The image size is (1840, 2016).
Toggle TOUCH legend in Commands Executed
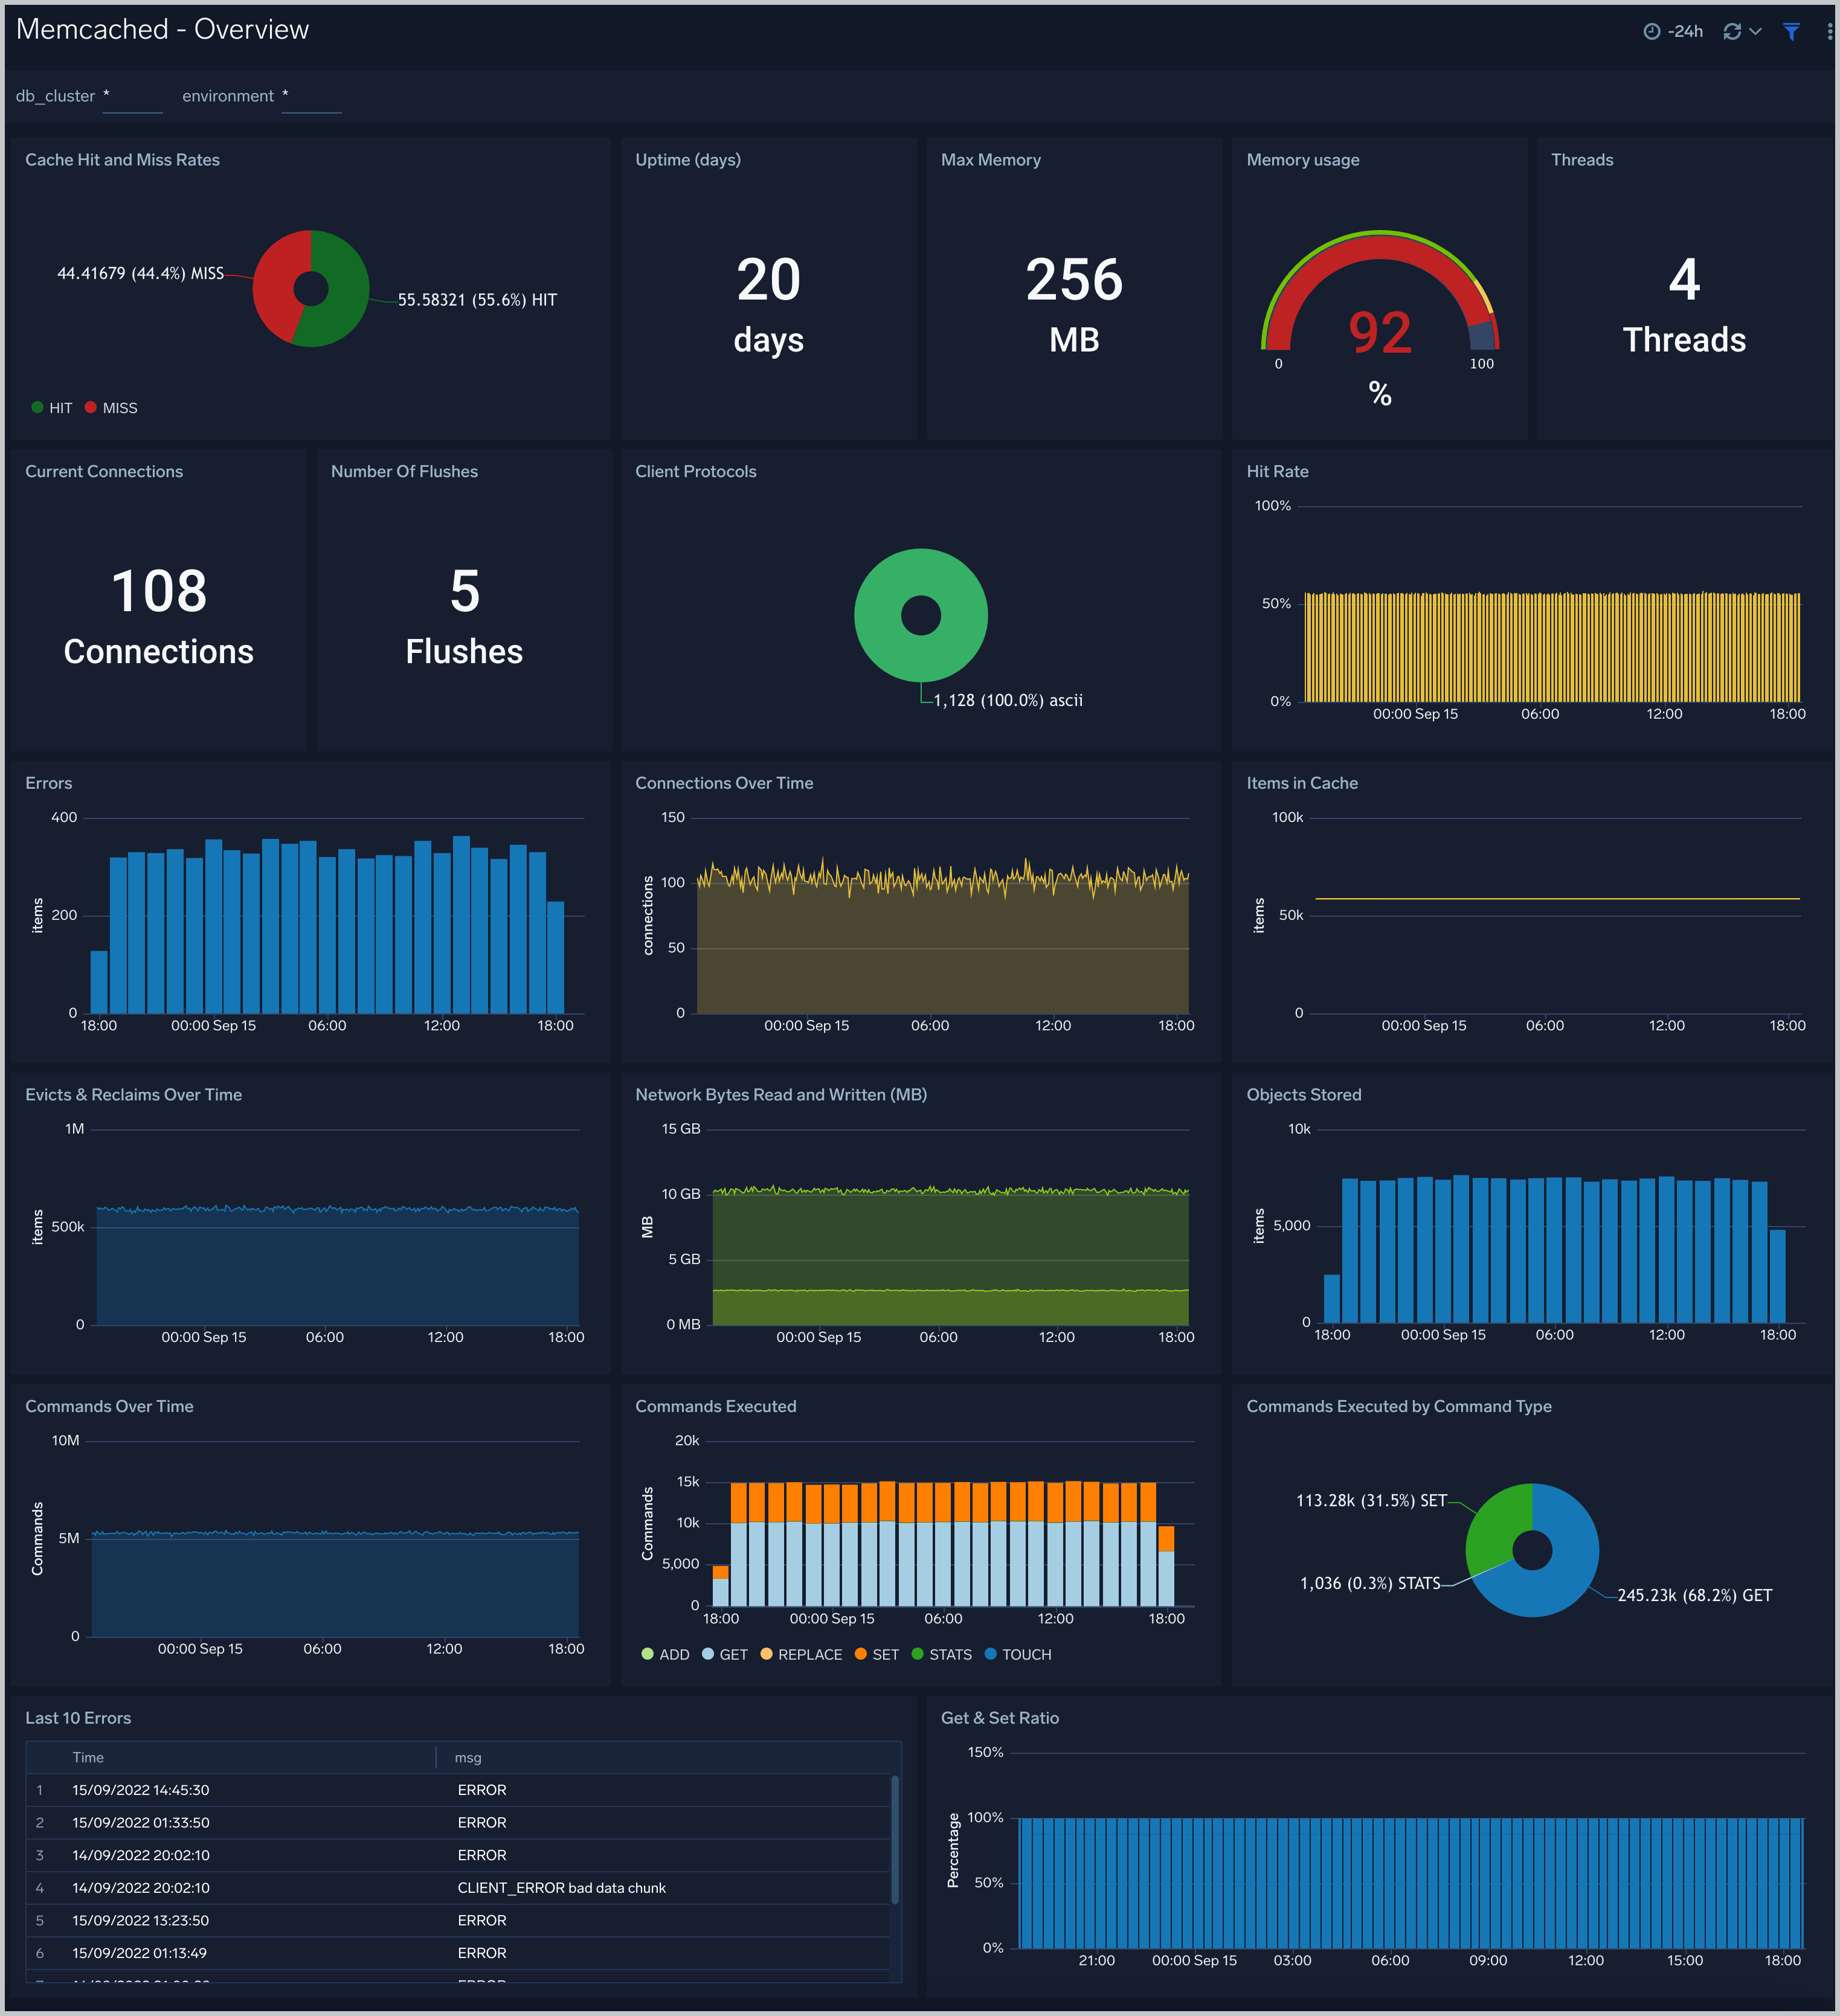pos(1018,1654)
